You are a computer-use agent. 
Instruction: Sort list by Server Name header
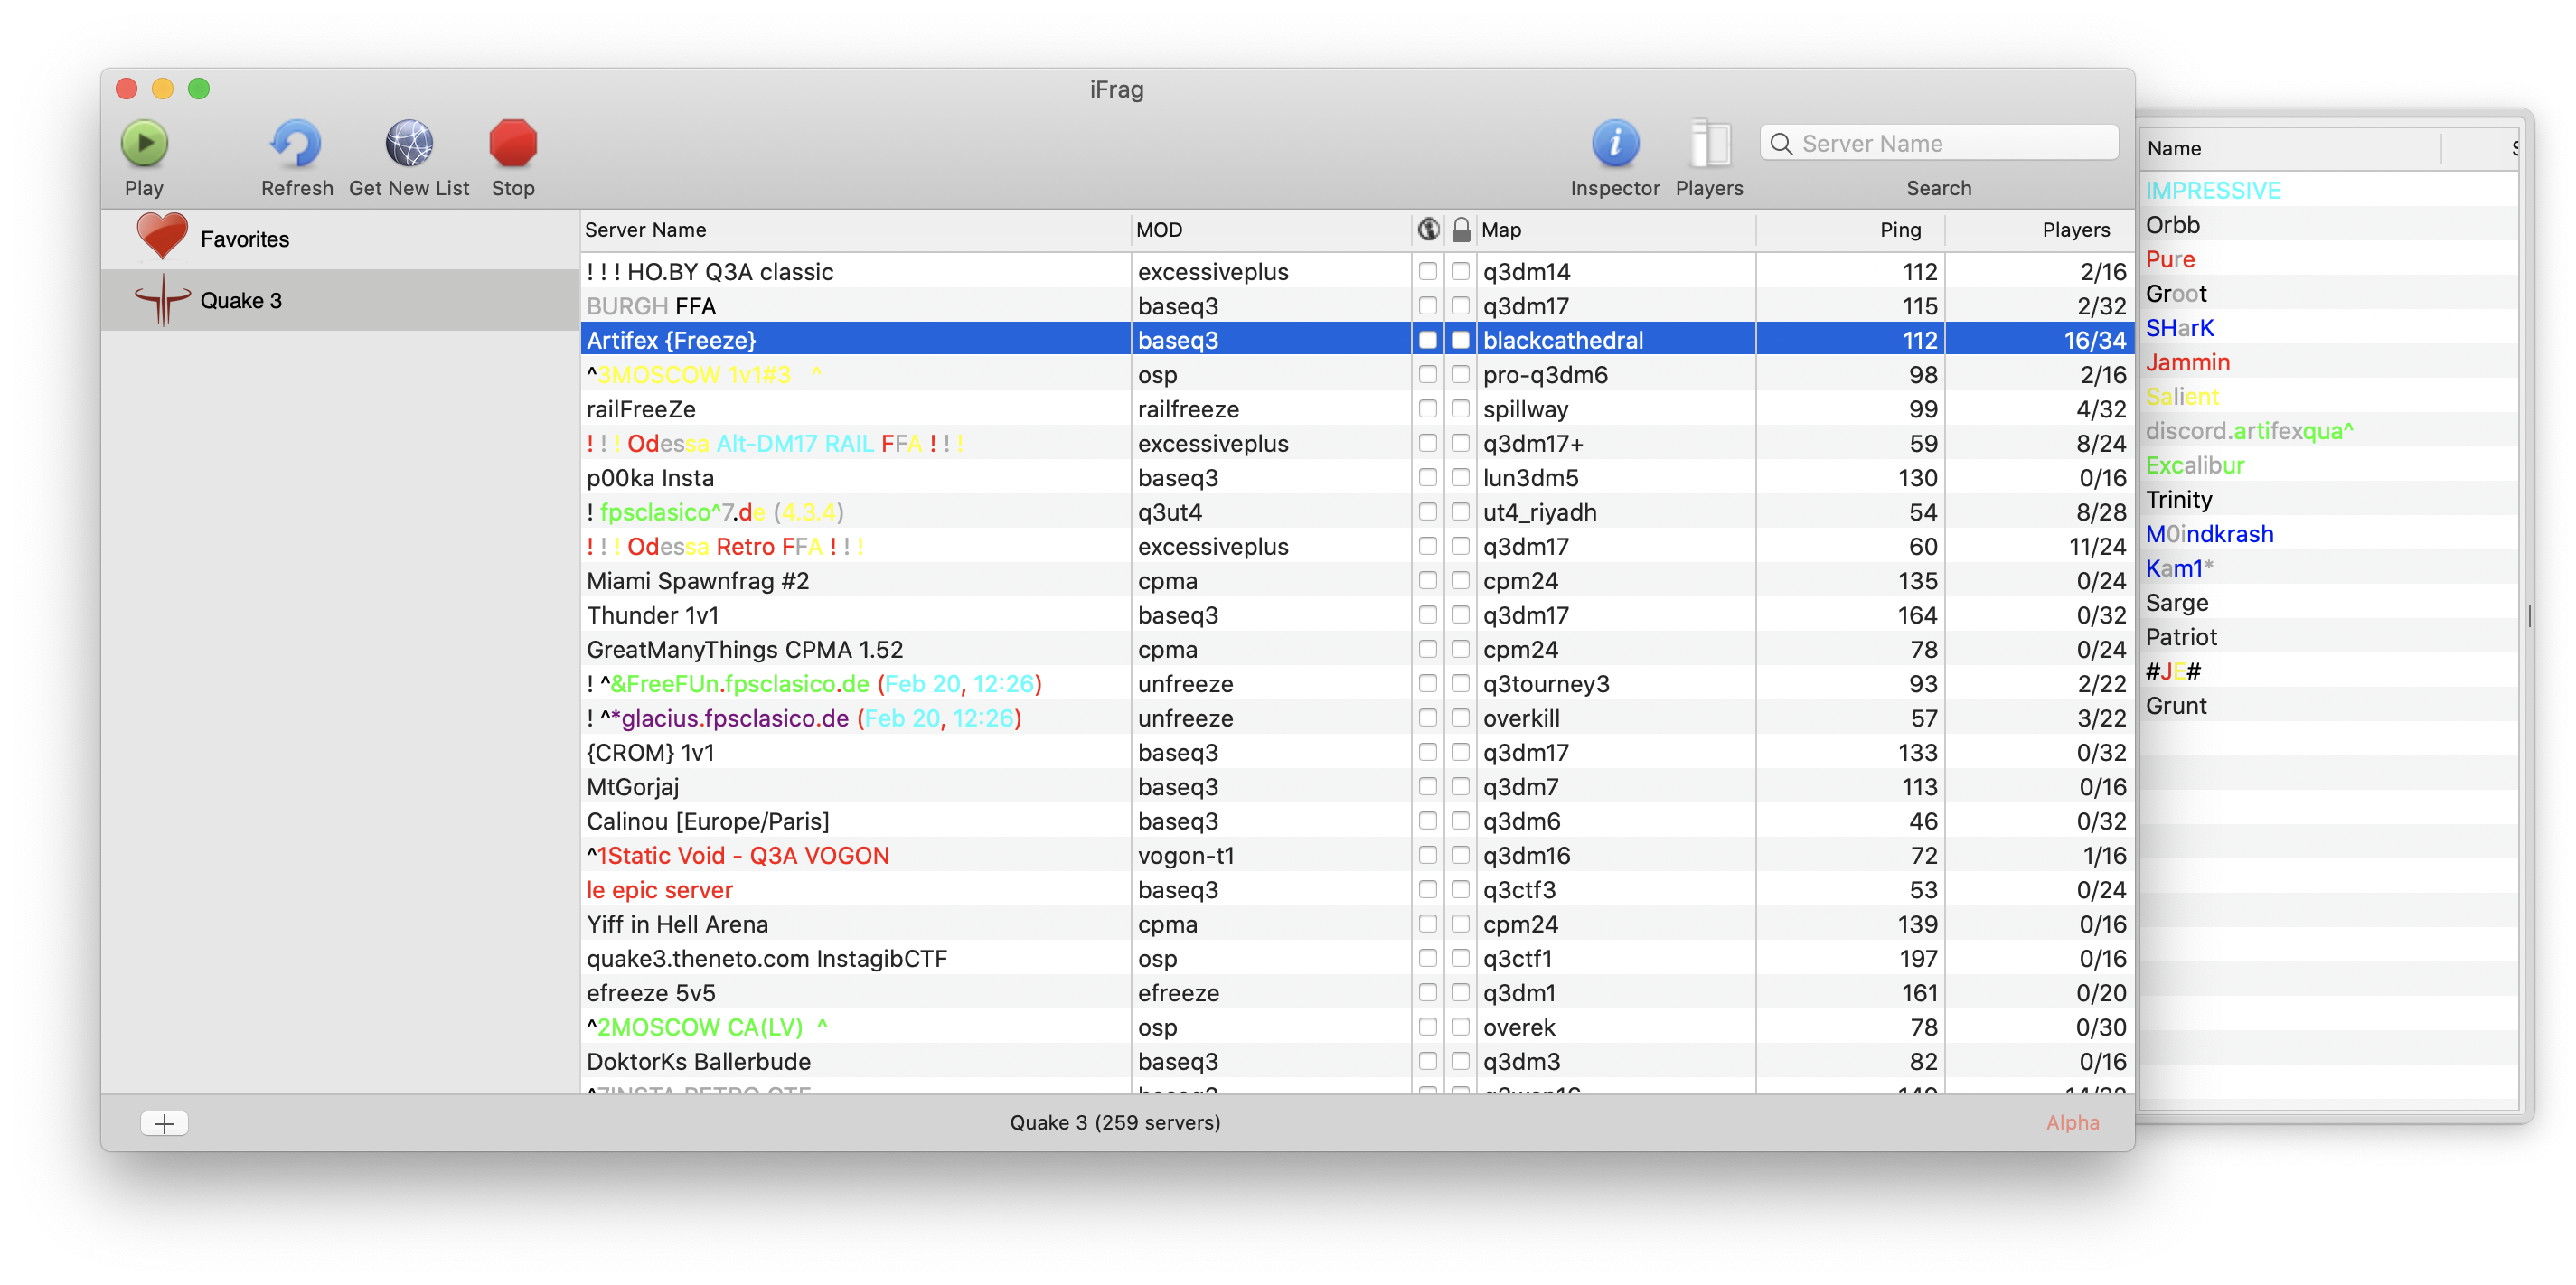coord(645,230)
